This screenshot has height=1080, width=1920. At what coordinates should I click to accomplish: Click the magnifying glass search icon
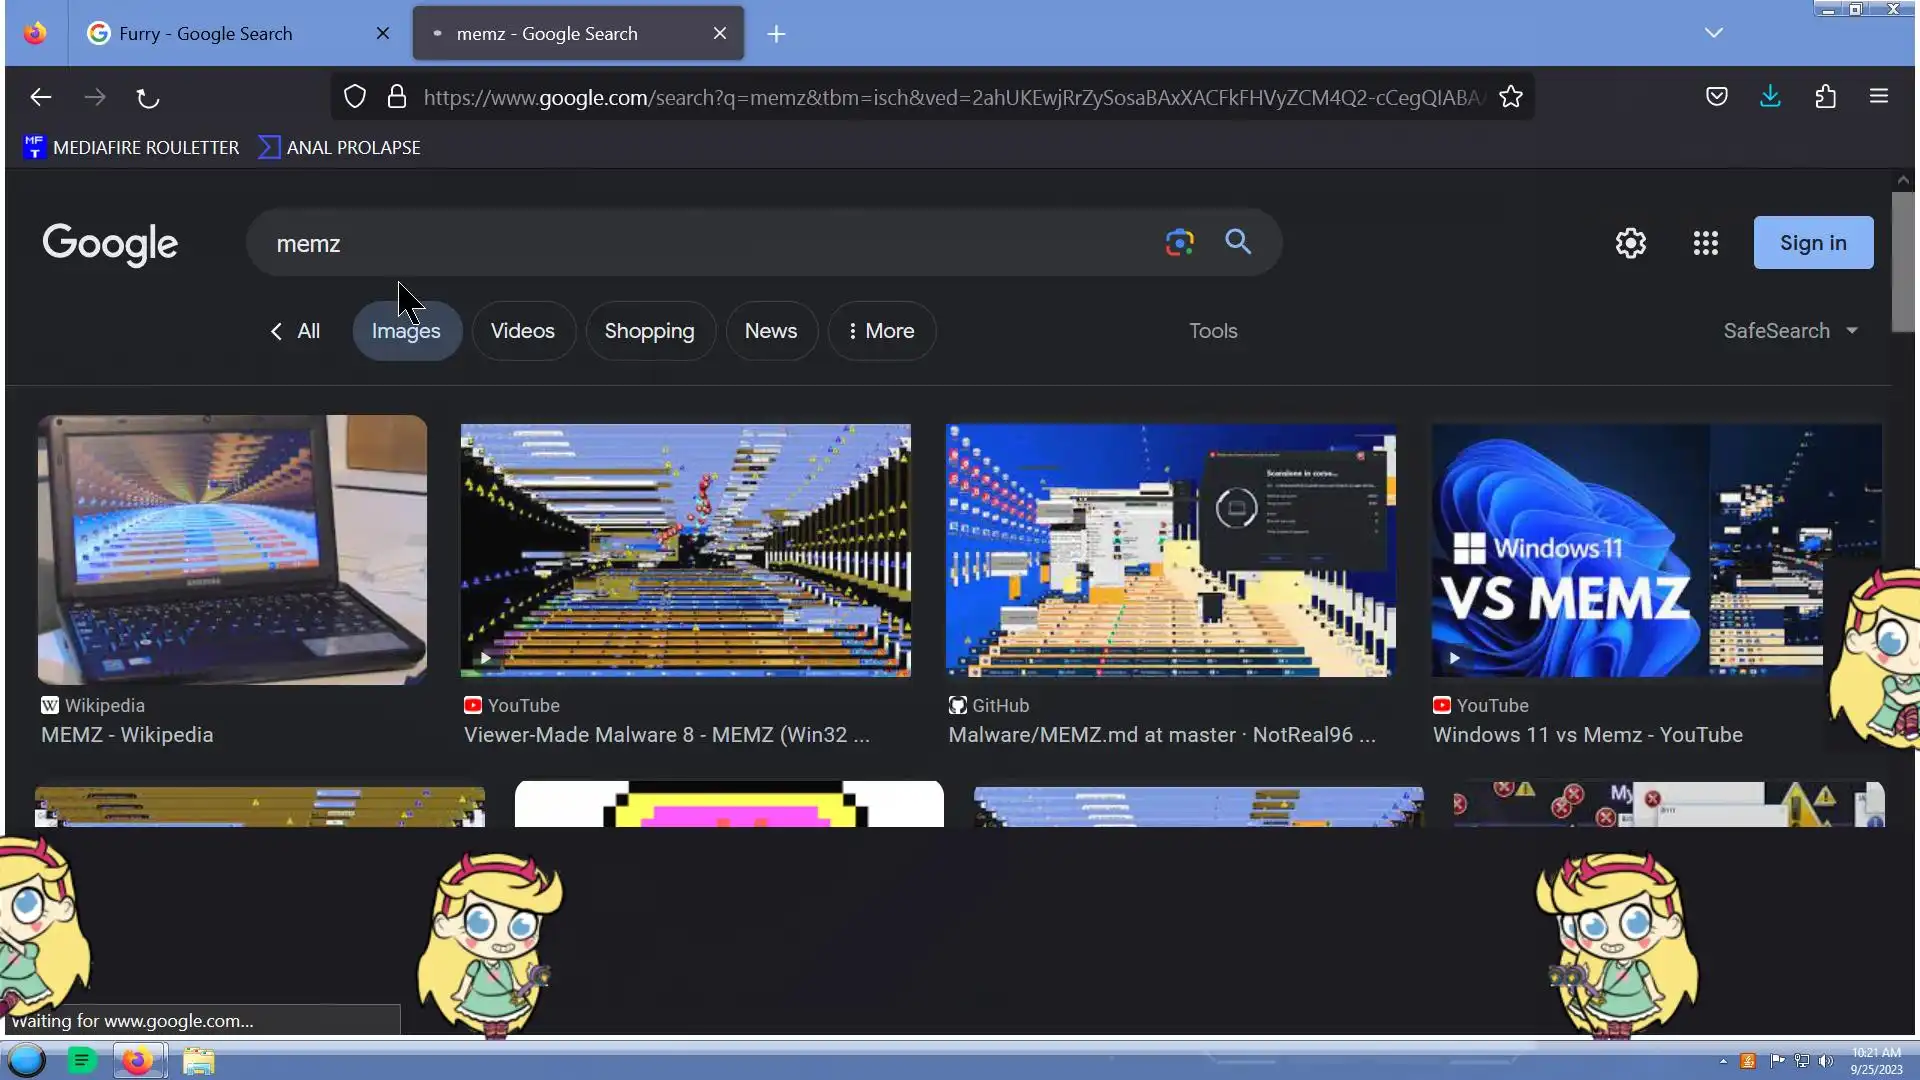click(x=1238, y=242)
